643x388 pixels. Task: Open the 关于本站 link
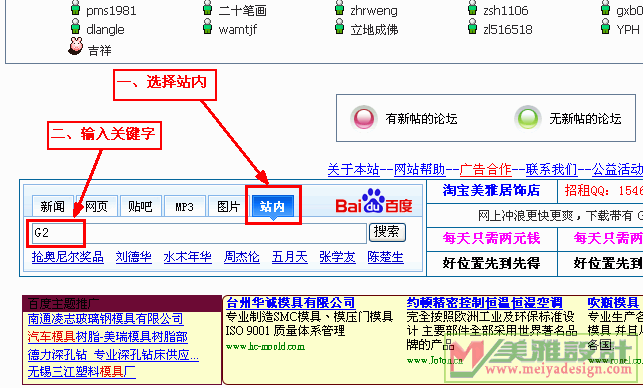coord(353,169)
